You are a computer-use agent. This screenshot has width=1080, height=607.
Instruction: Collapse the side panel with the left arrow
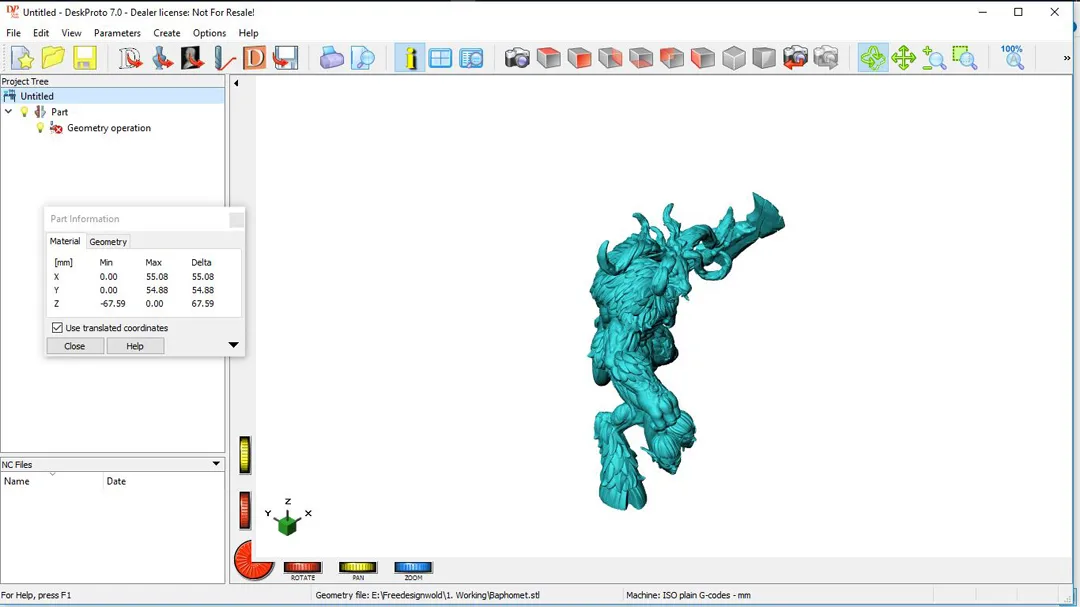[236, 83]
